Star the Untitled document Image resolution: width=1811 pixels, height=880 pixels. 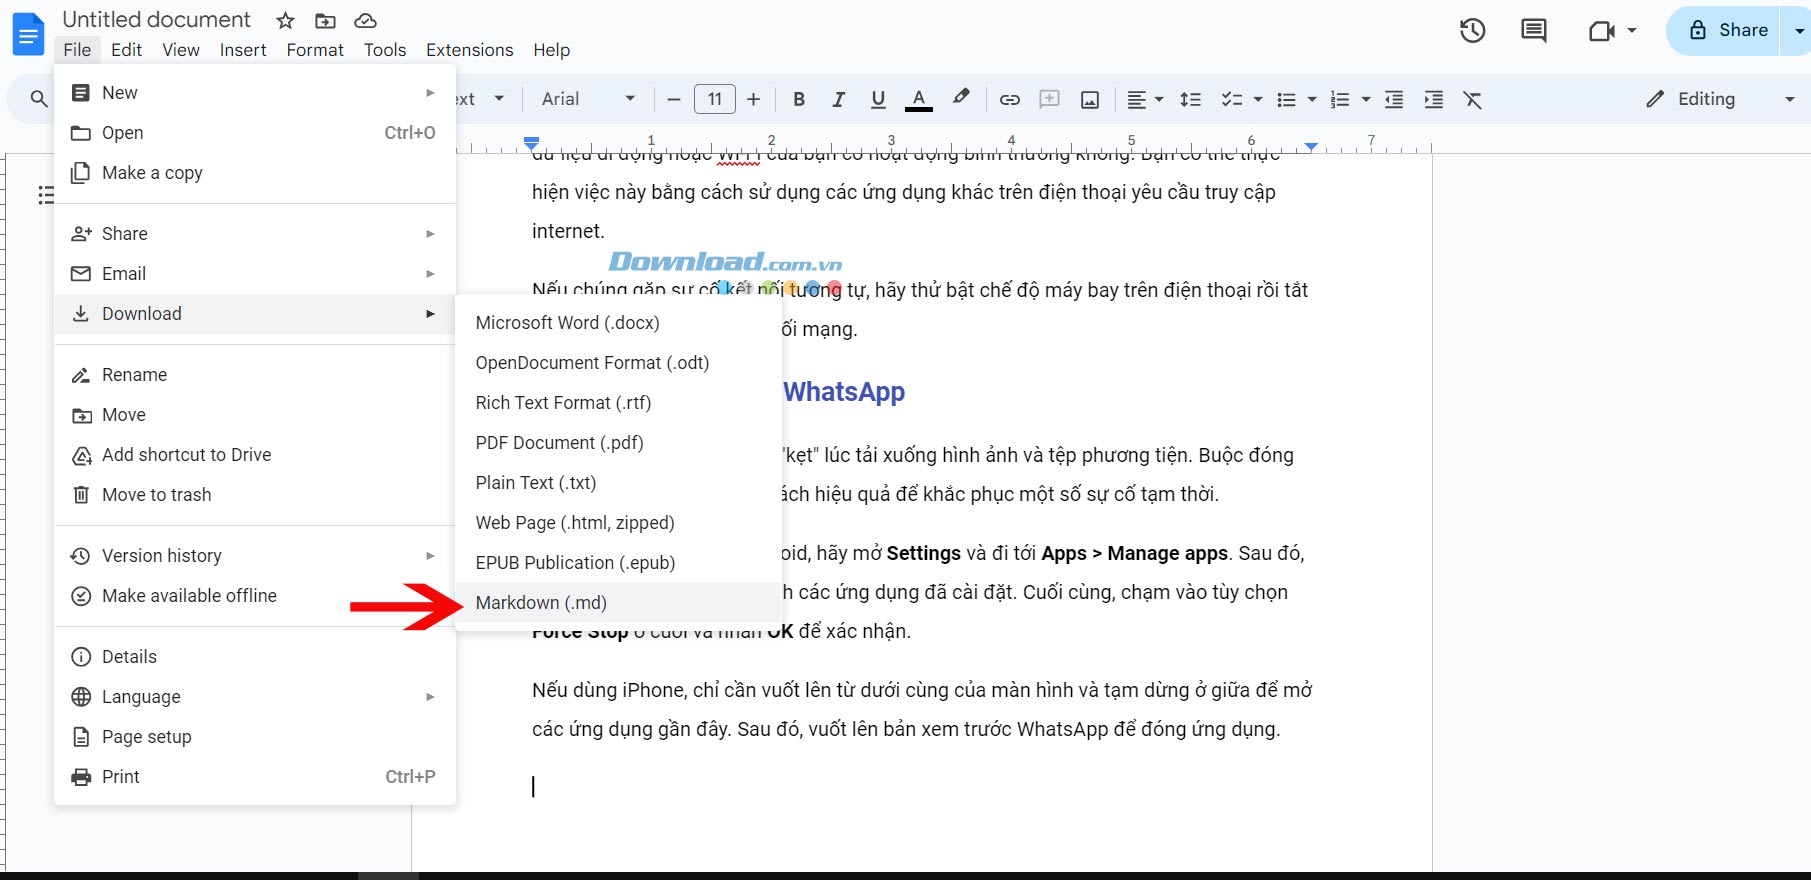285,20
